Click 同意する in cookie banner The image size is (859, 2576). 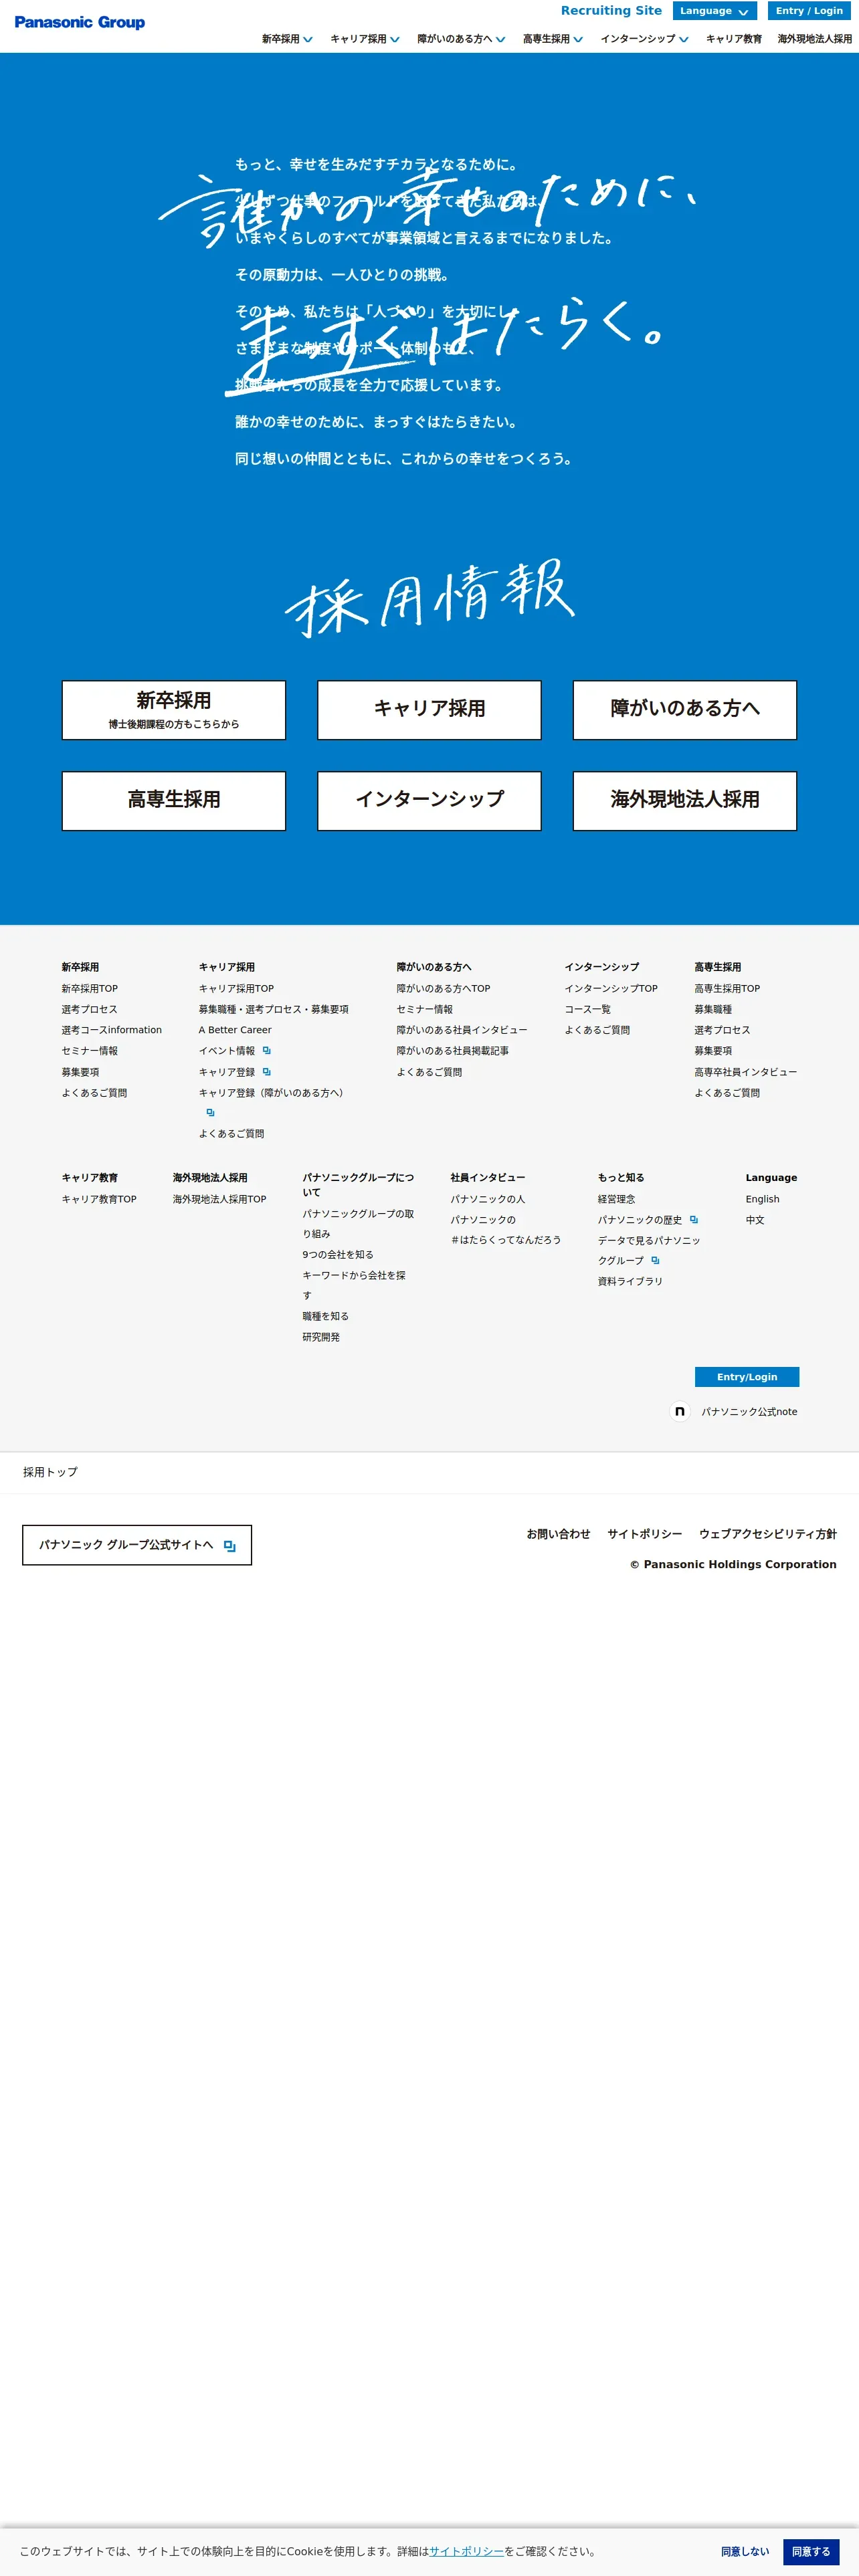(811, 2551)
